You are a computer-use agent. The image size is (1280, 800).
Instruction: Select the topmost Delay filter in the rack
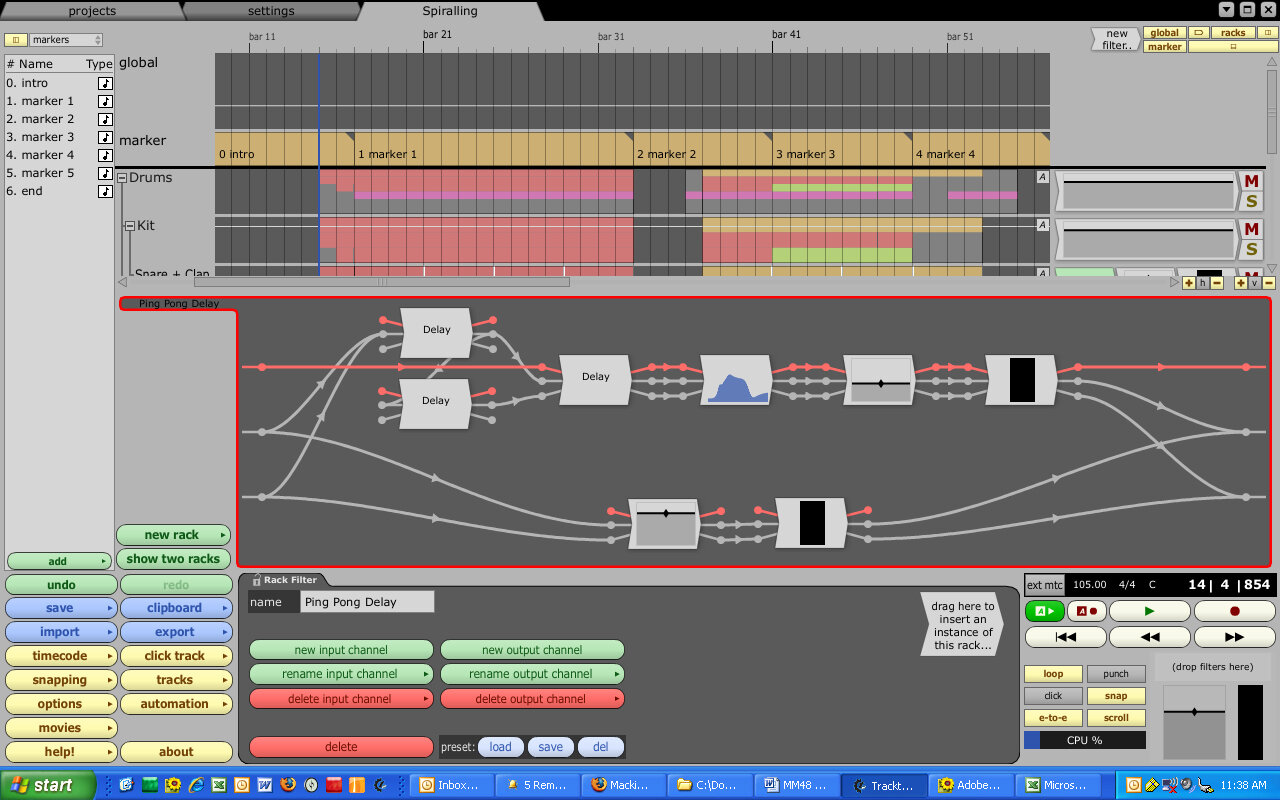(x=436, y=332)
